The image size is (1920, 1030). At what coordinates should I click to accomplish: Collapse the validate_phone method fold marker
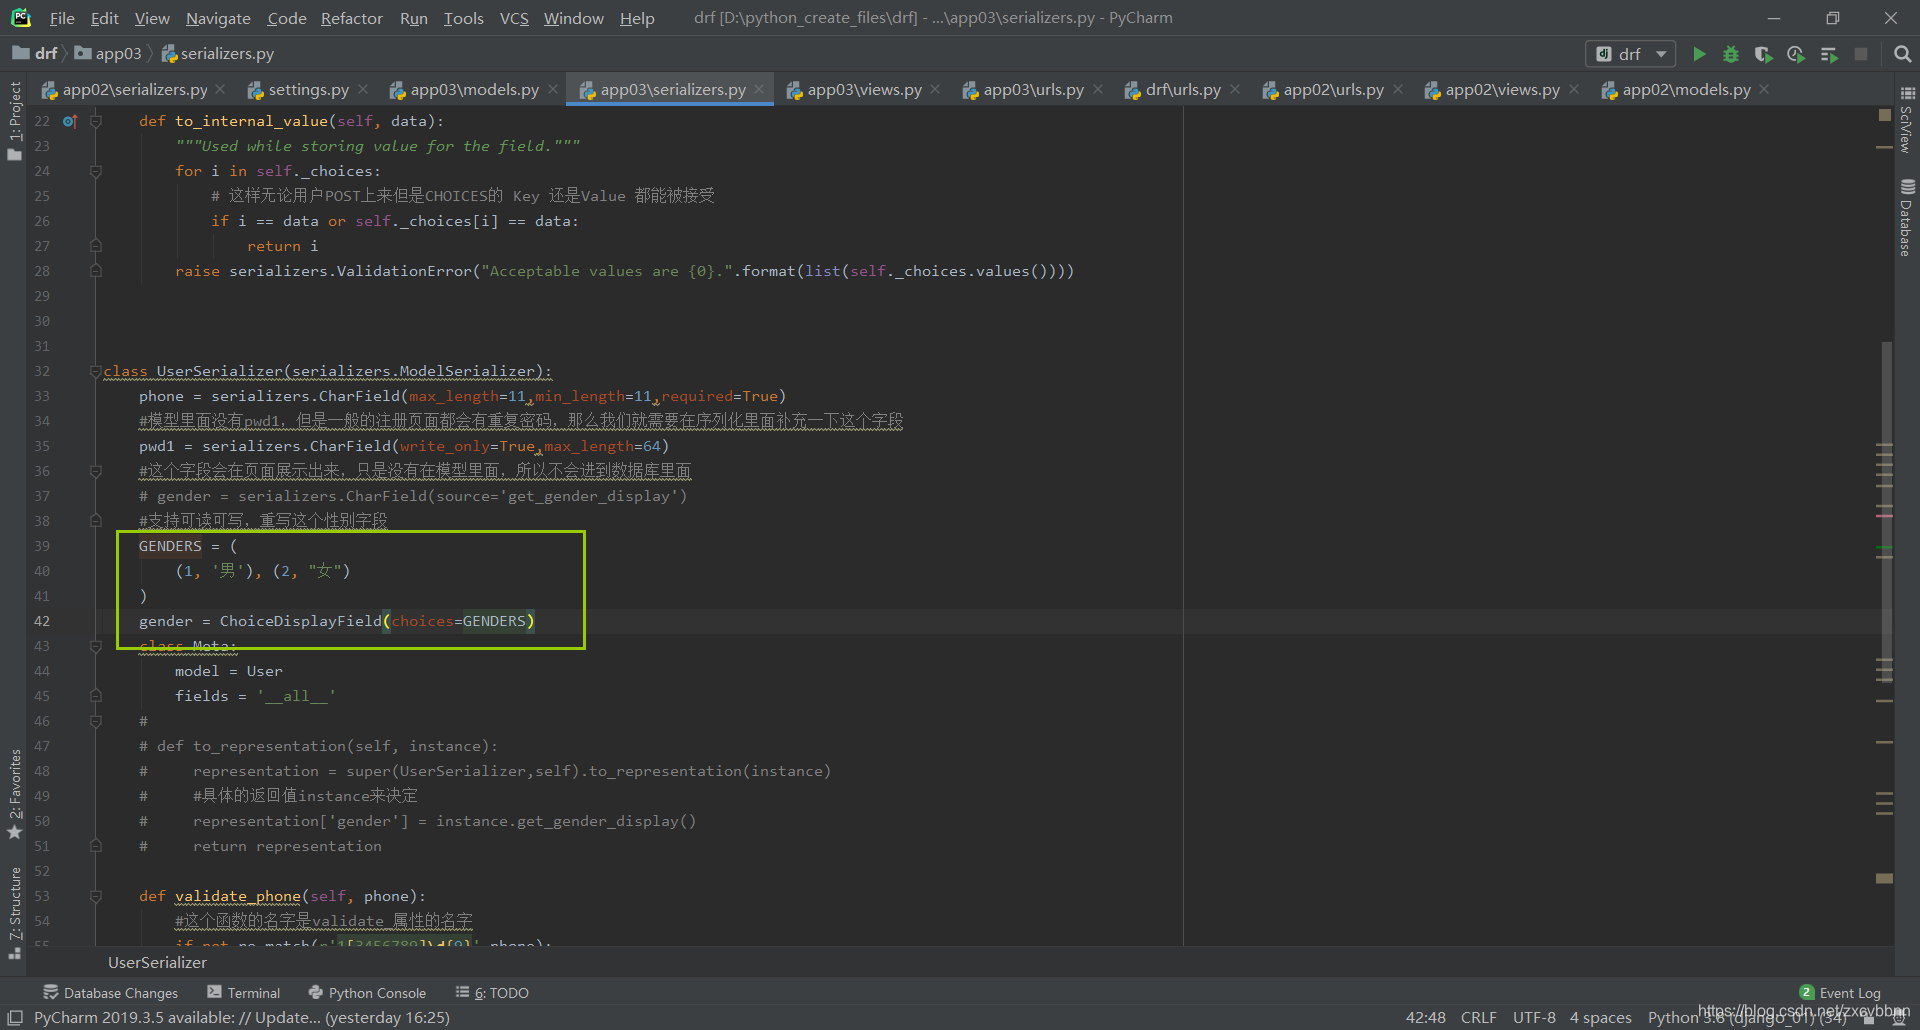pos(96,896)
